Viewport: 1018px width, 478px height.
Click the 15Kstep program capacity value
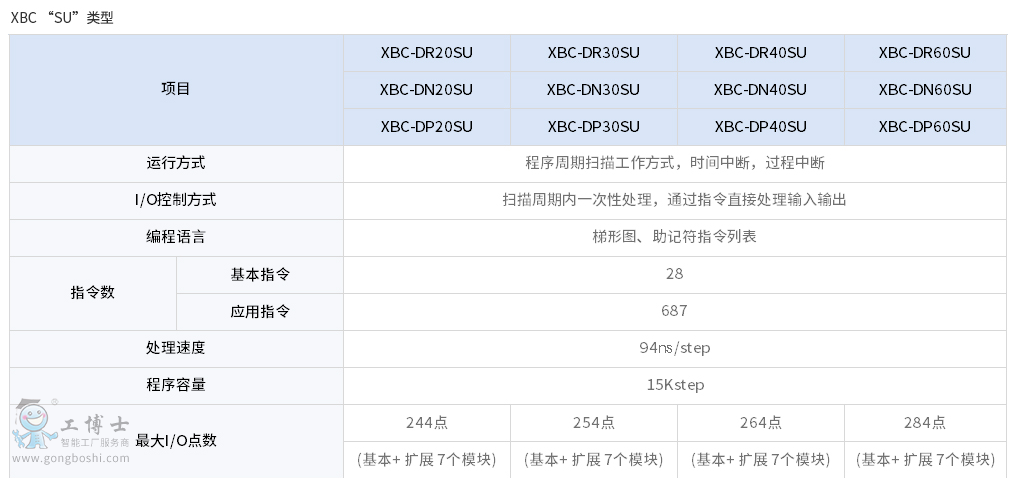pos(674,385)
